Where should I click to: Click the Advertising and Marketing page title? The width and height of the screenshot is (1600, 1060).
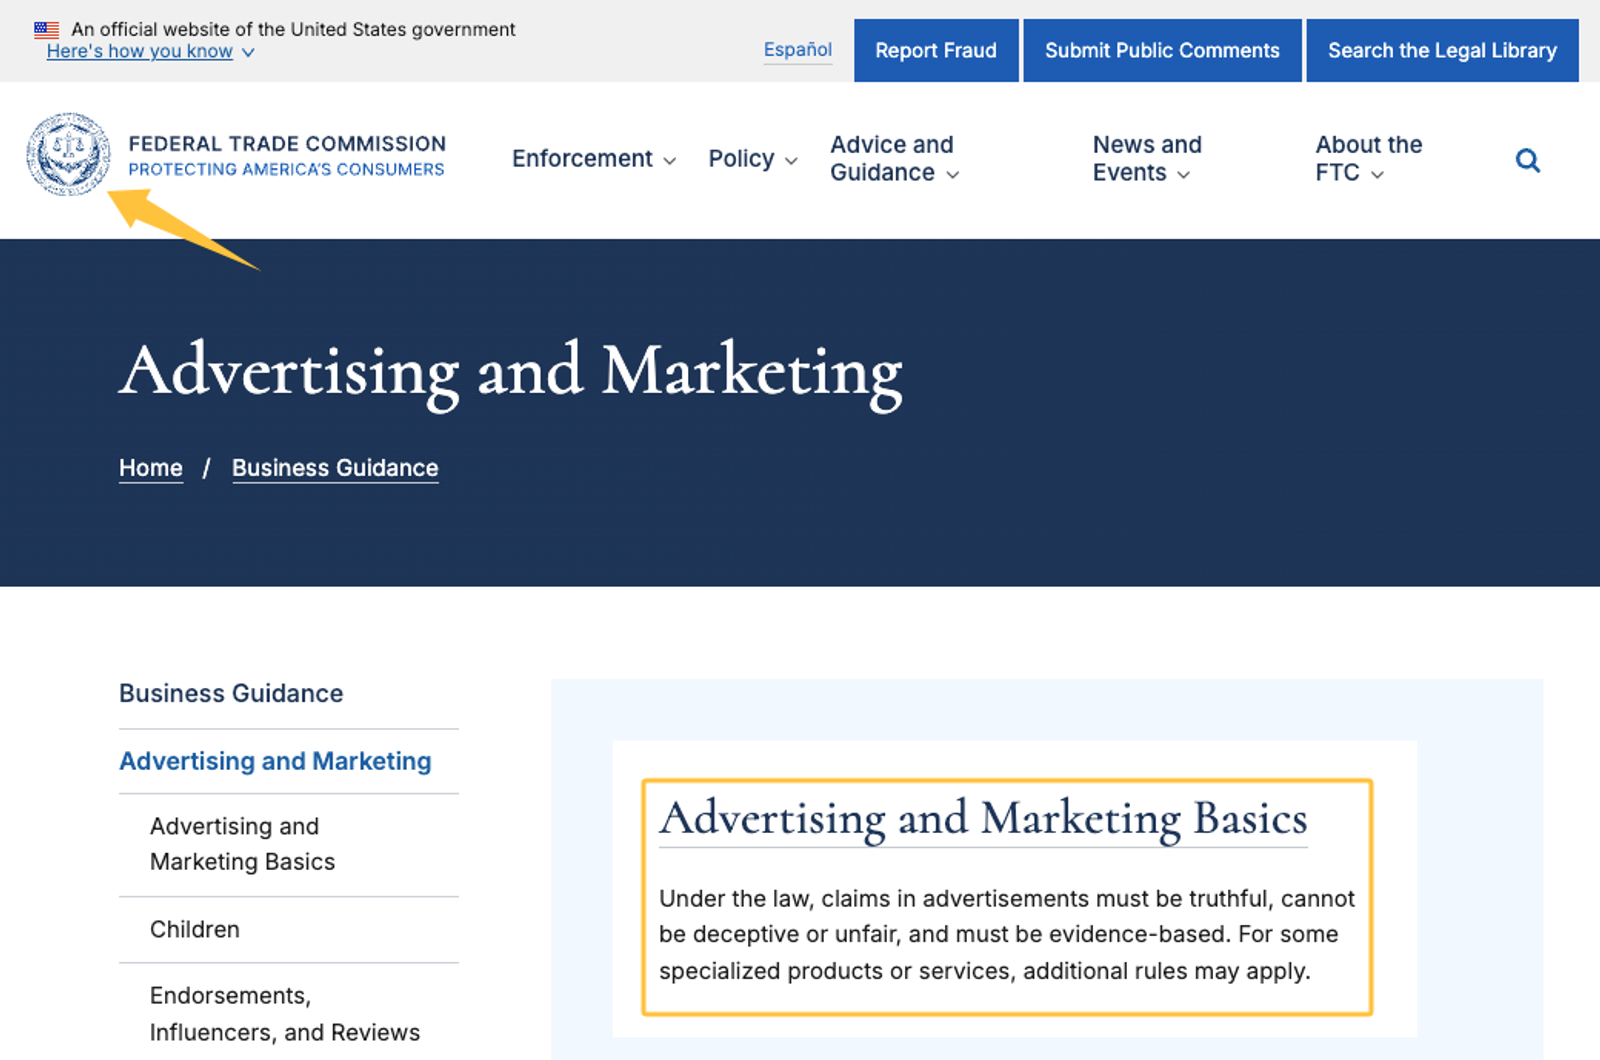(510, 372)
